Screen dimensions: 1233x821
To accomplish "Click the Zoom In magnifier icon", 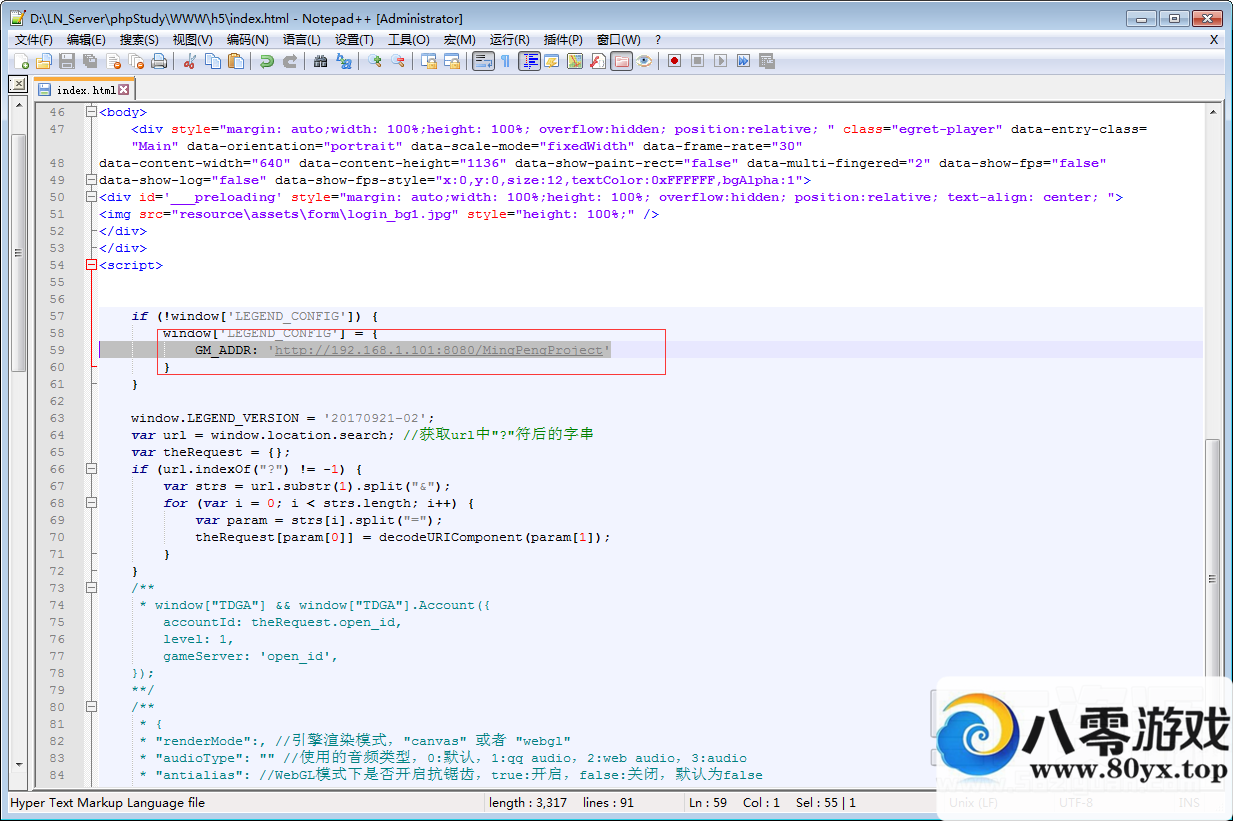I will (x=375, y=61).
